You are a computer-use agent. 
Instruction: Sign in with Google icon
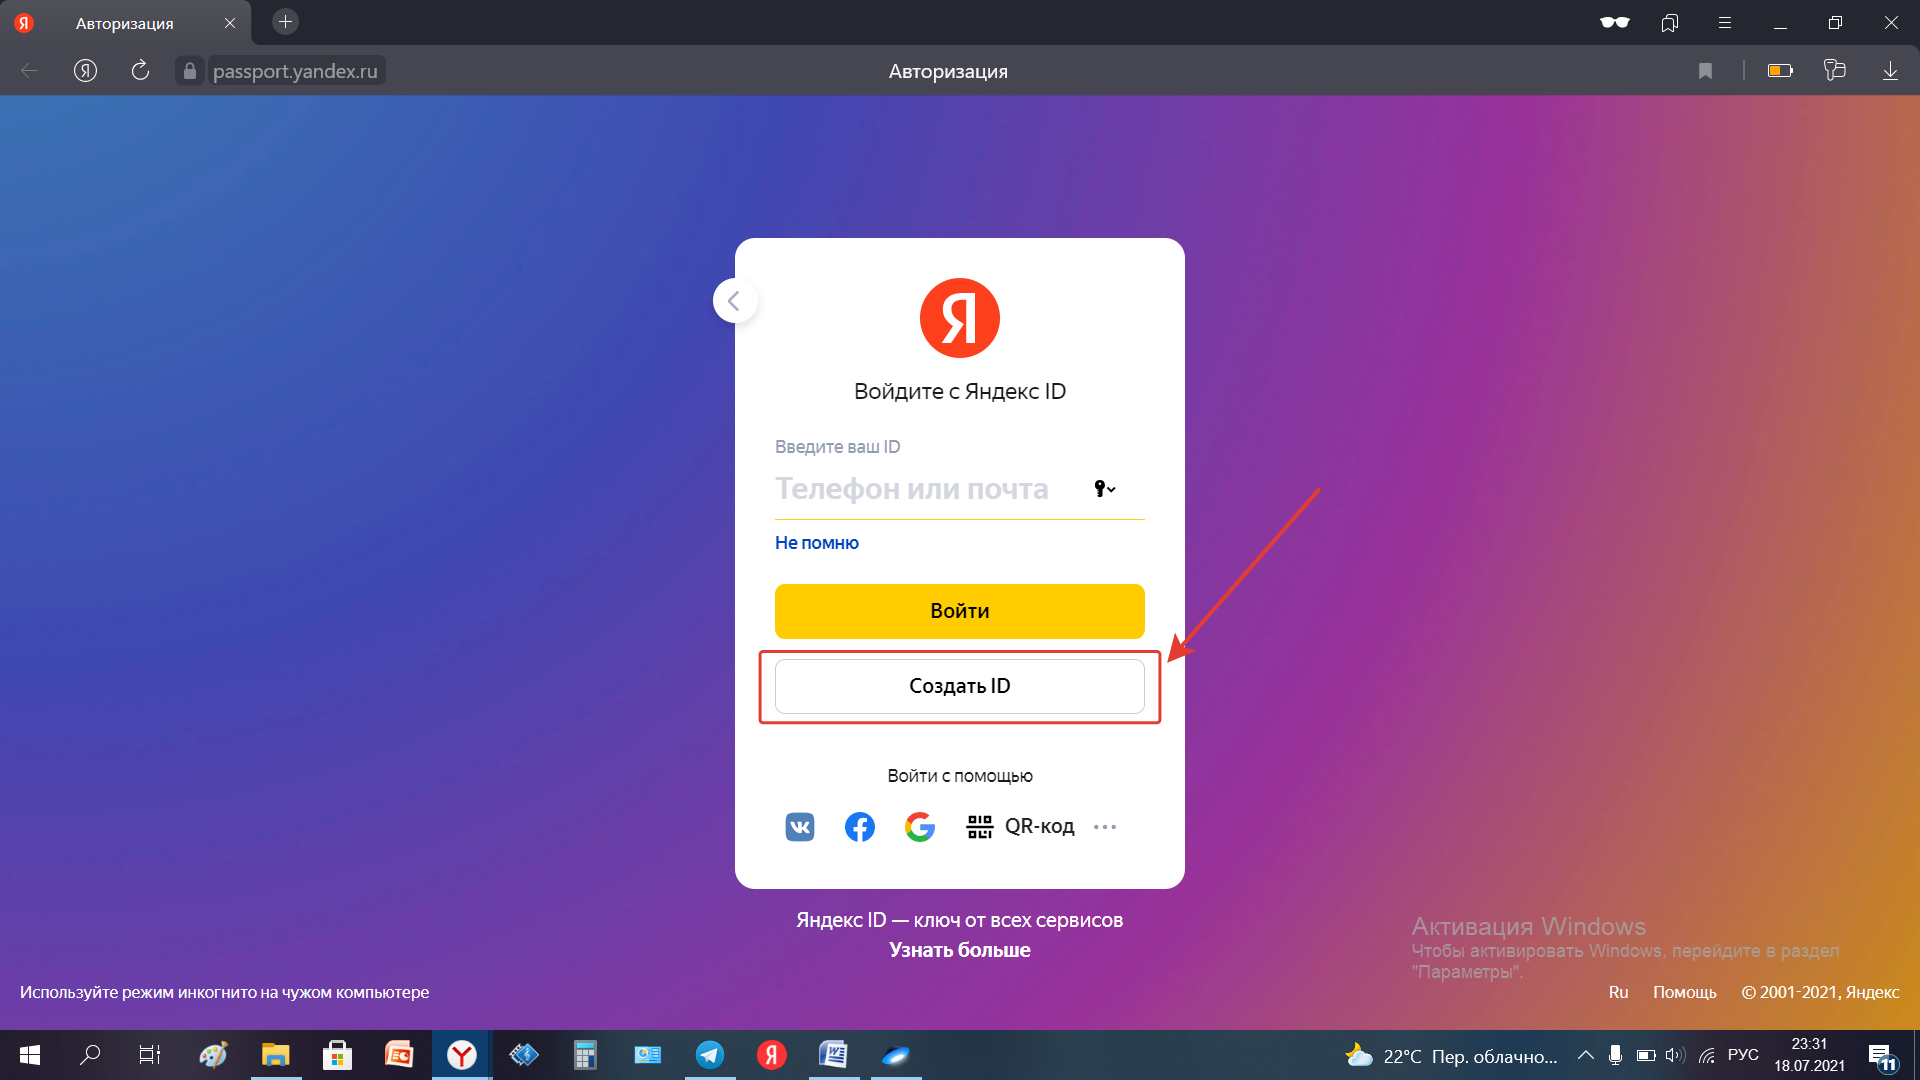920,827
